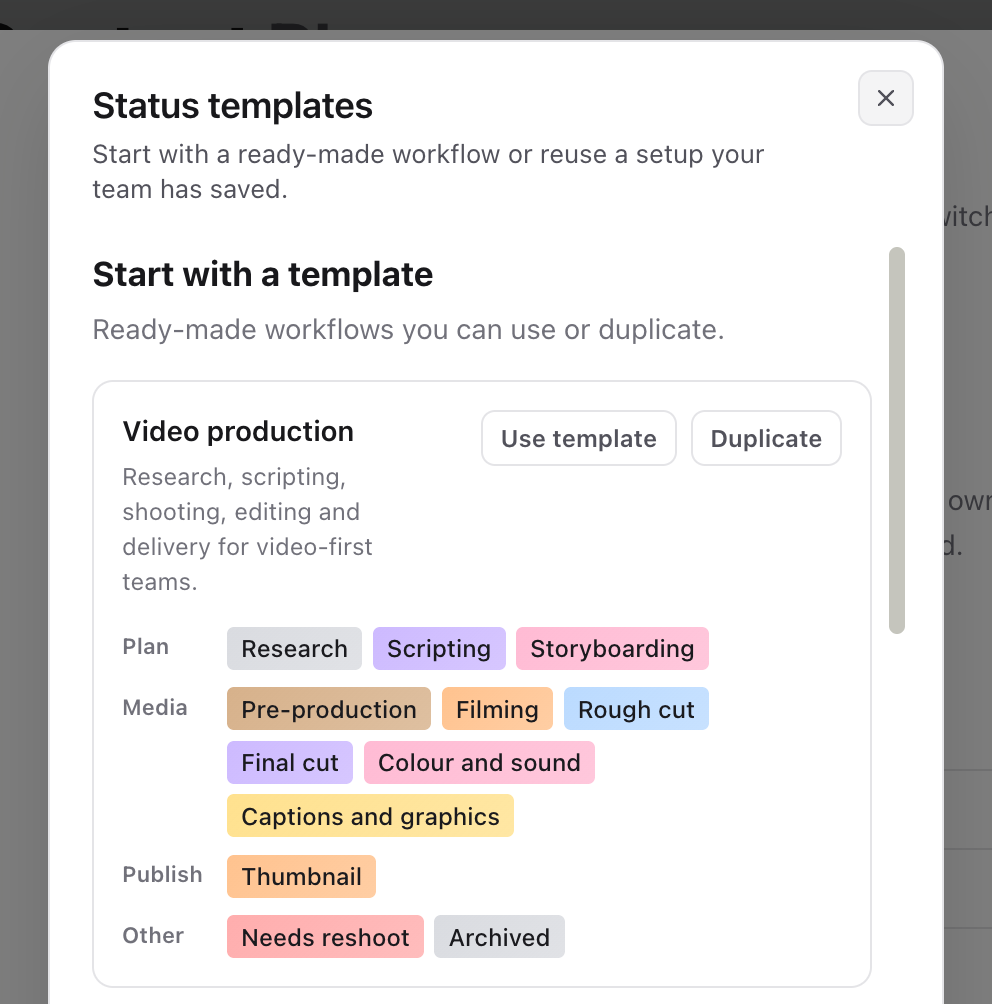Click the Pre-production status tag
992x1004 pixels.
[x=329, y=709]
